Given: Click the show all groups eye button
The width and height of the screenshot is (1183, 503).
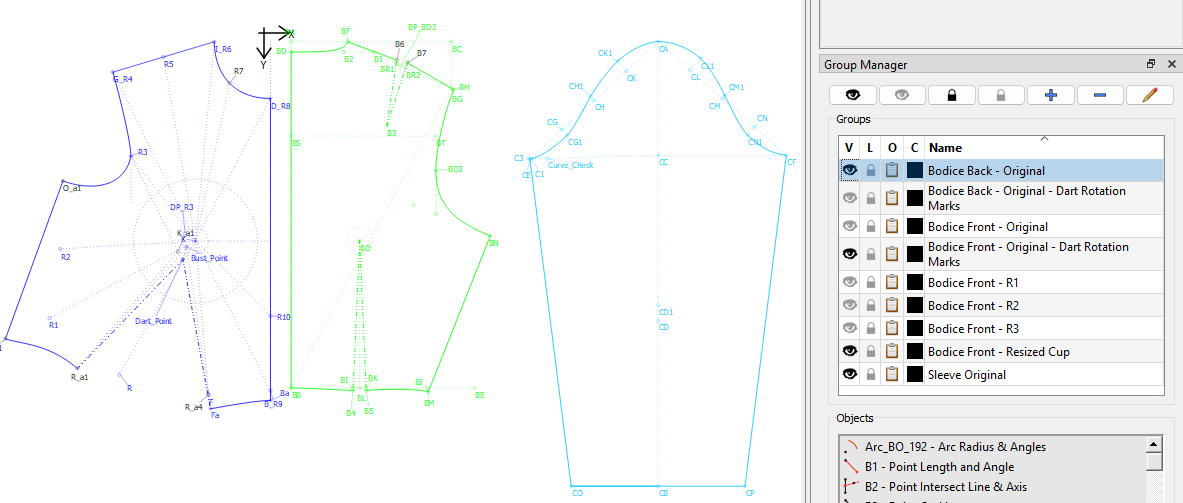Looking at the screenshot, I should click(852, 95).
